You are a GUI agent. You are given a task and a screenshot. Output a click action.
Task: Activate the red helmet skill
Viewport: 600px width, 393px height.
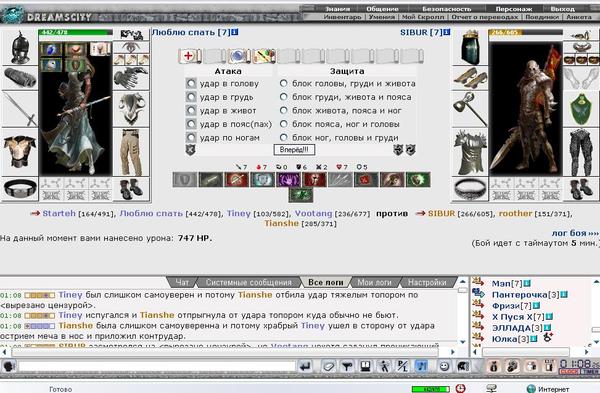(x=315, y=179)
